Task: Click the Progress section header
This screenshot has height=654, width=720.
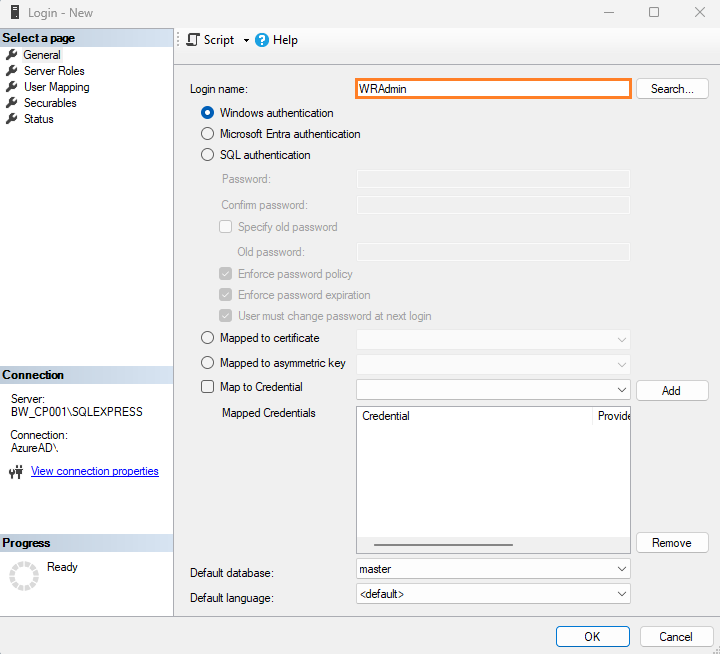Action: click(86, 543)
